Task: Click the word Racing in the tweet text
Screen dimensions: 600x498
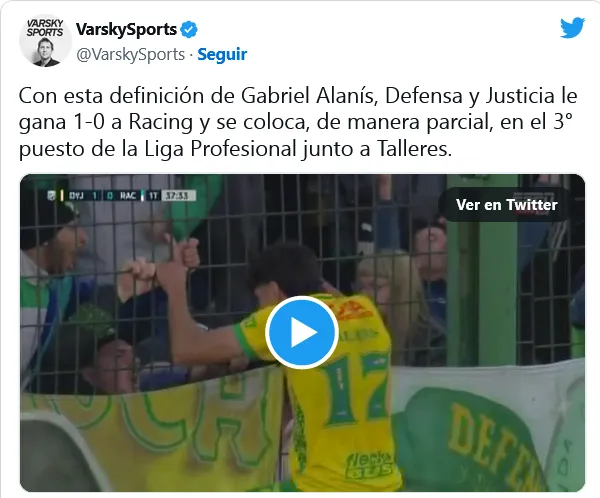Action: [161, 123]
